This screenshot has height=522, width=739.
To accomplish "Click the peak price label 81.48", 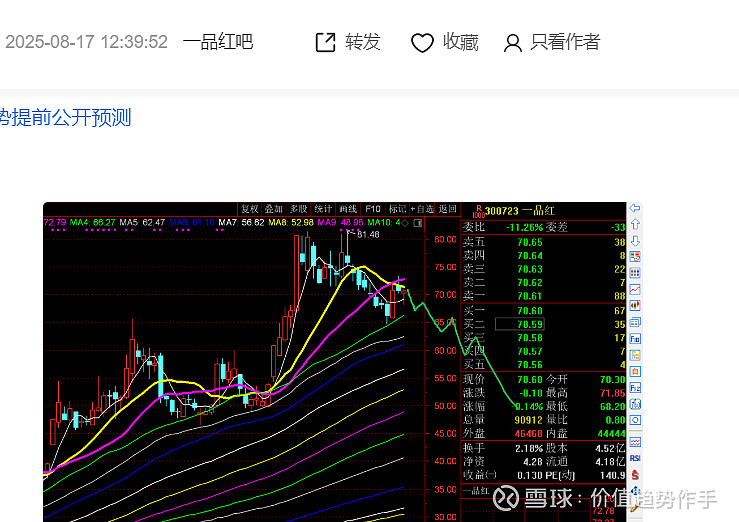I will 369,235.
